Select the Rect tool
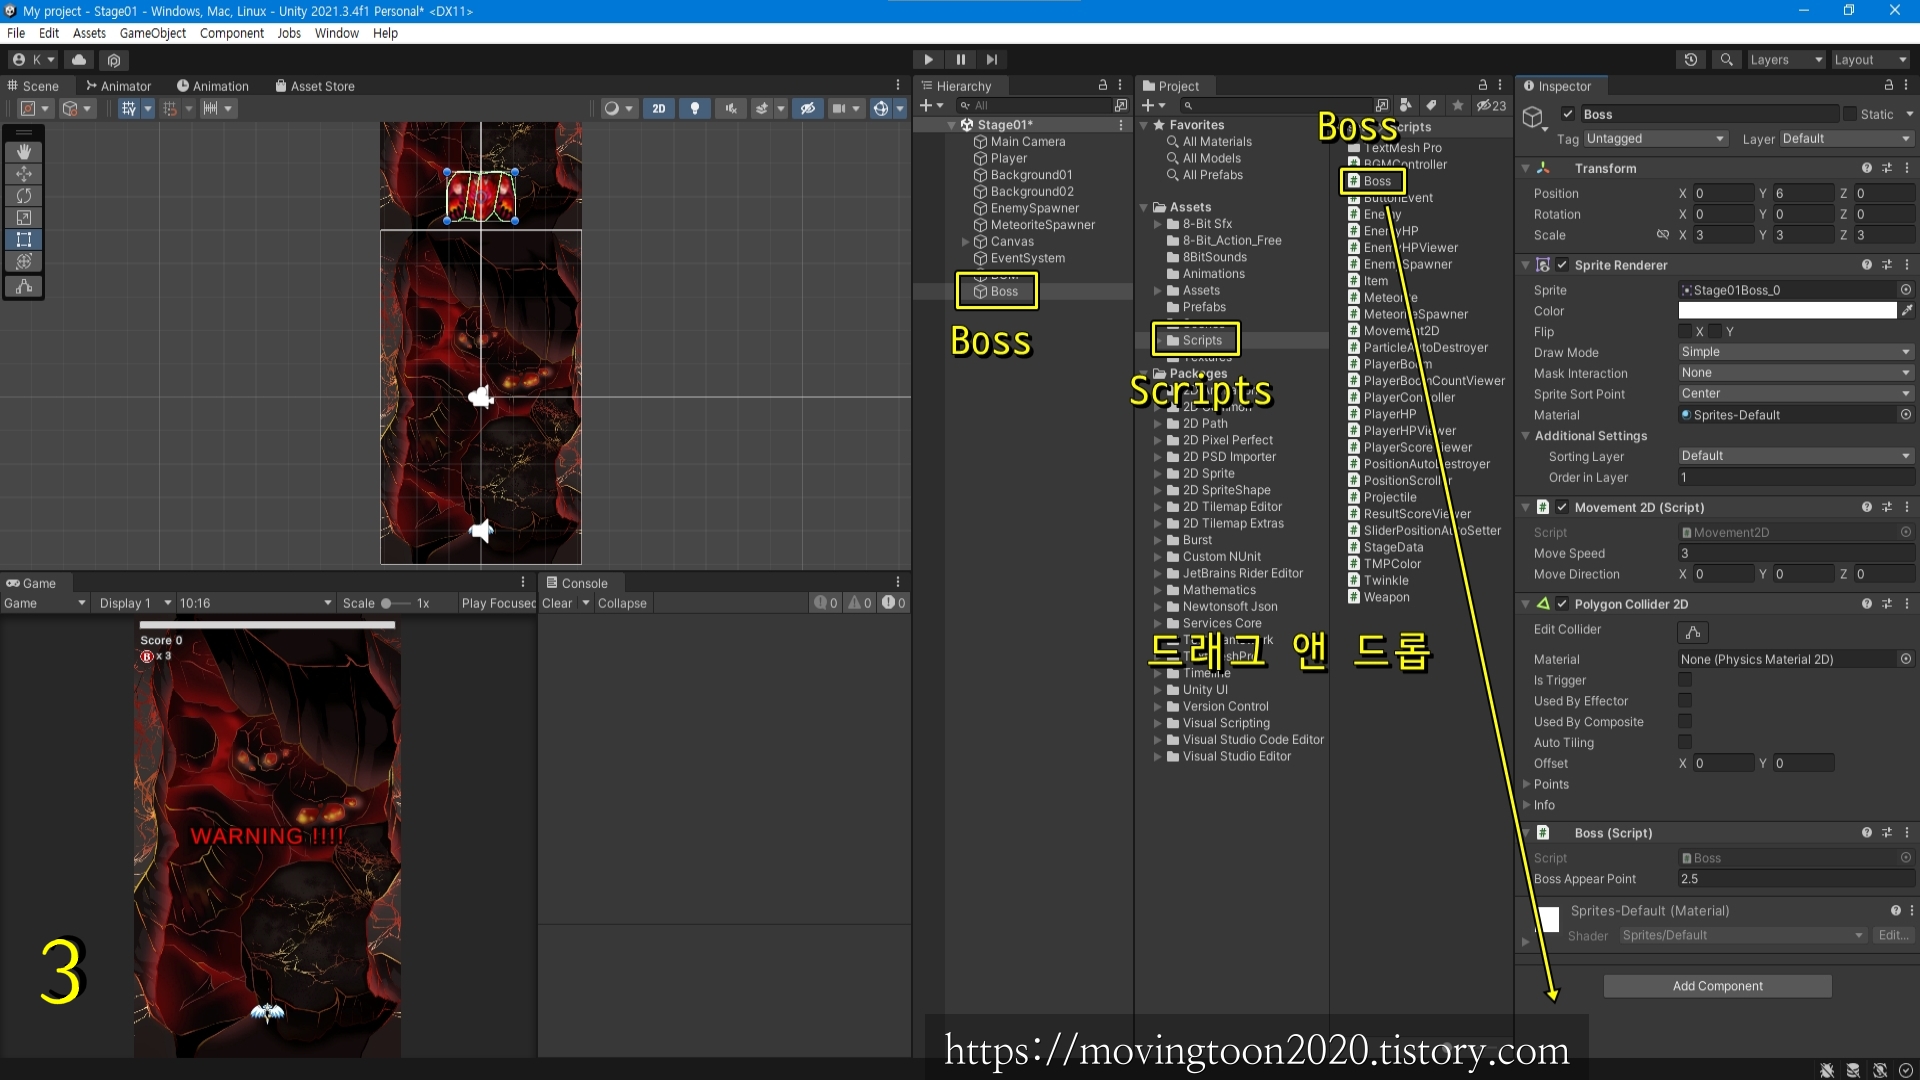Screen dimensions: 1920x1080 click(23, 240)
